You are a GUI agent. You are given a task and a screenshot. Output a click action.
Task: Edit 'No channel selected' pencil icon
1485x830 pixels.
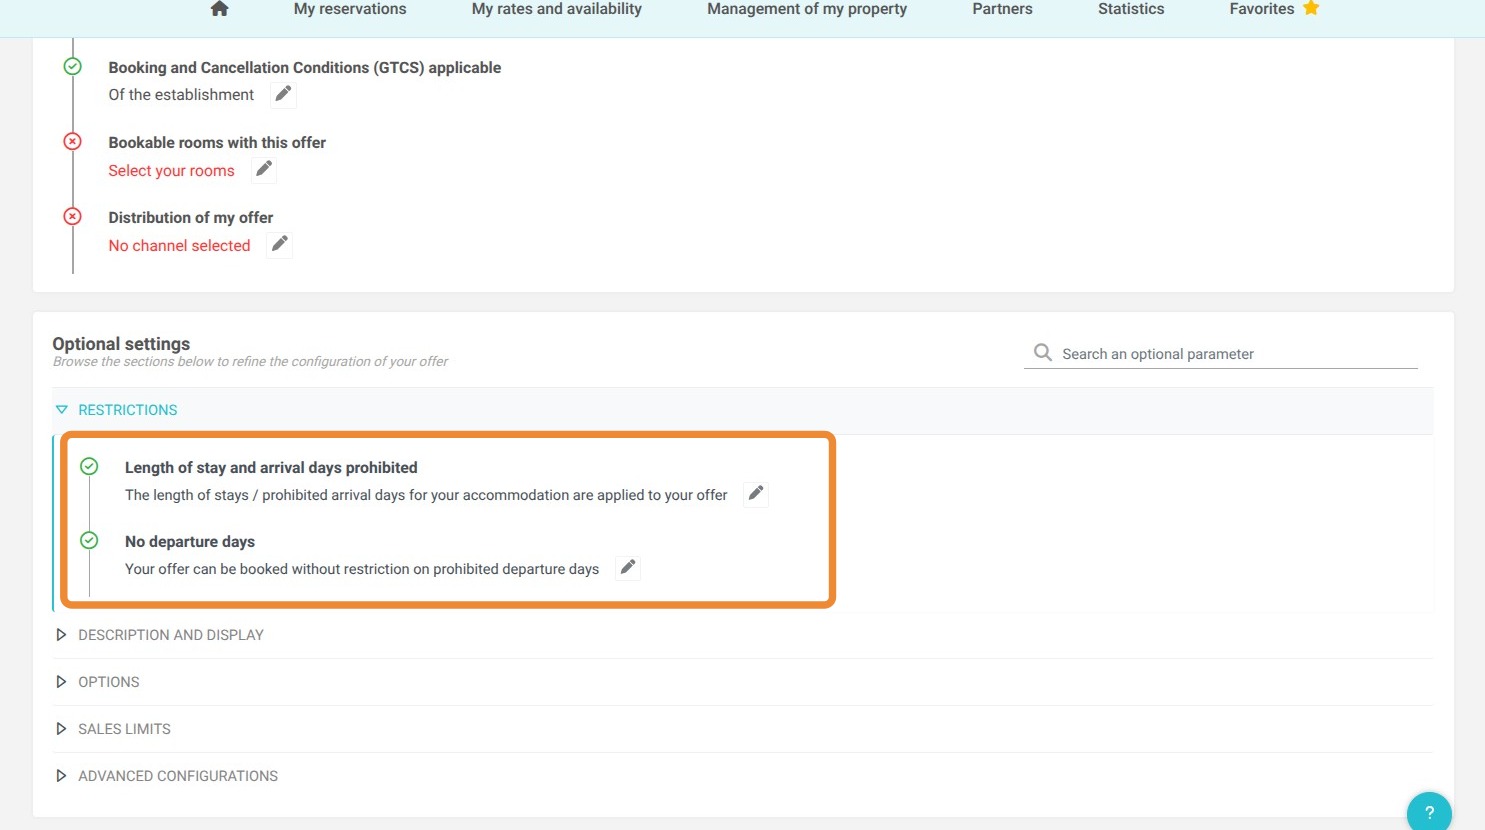pos(280,244)
